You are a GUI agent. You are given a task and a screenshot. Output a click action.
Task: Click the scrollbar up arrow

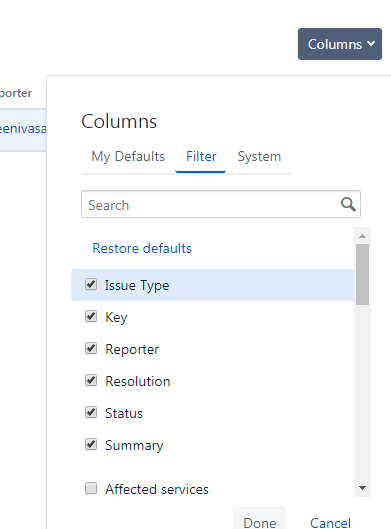coord(362,236)
